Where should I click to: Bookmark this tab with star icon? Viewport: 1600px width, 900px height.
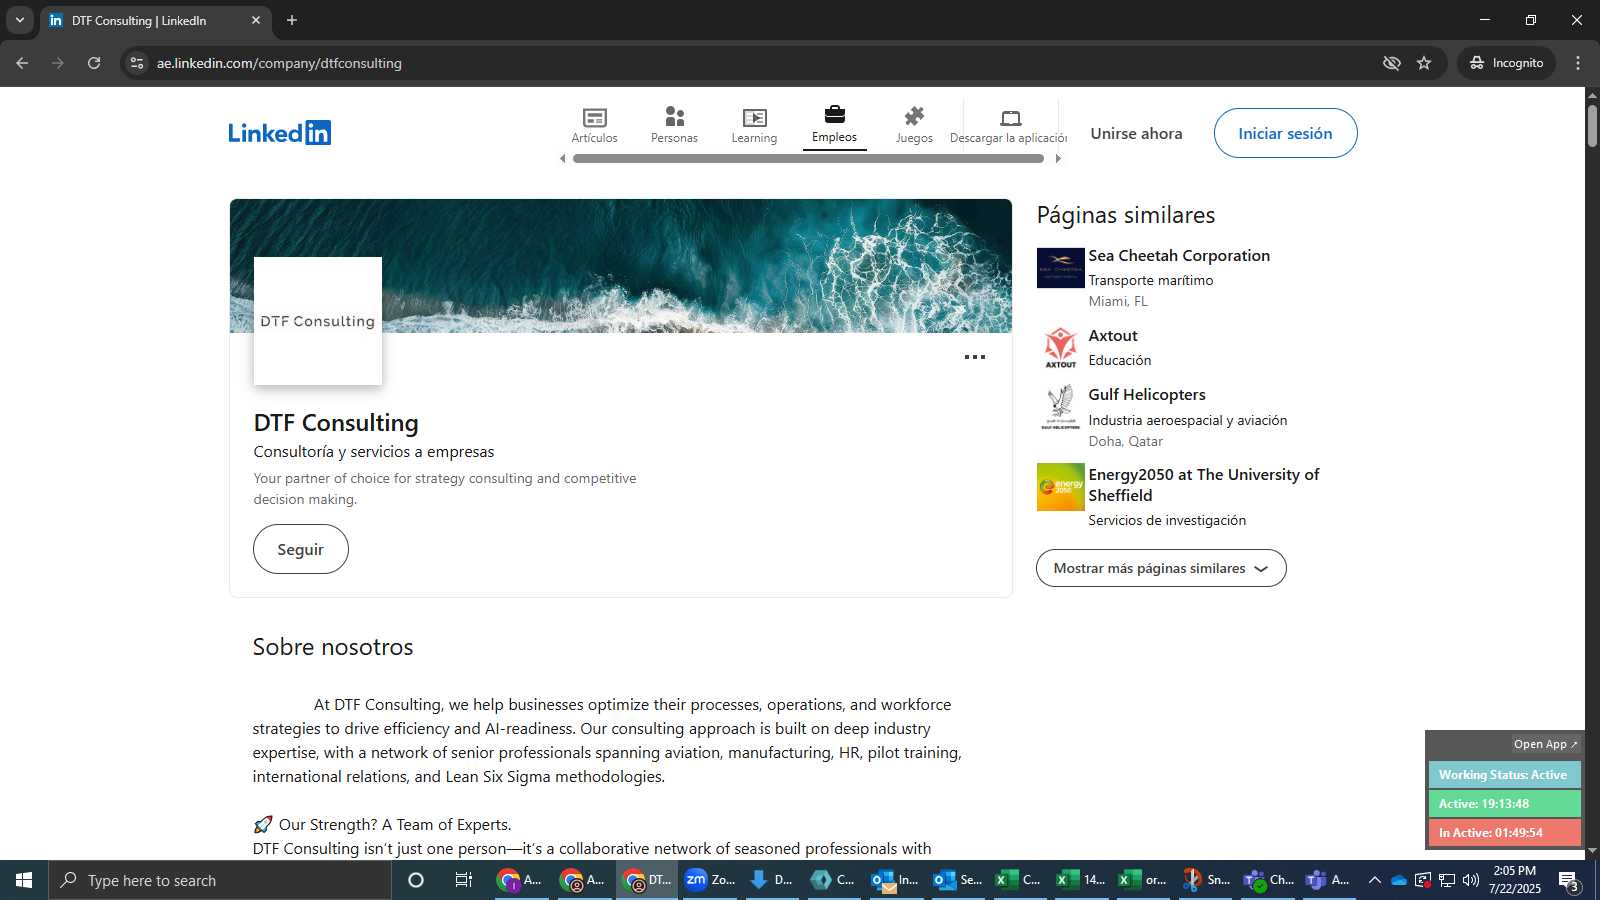(x=1424, y=63)
